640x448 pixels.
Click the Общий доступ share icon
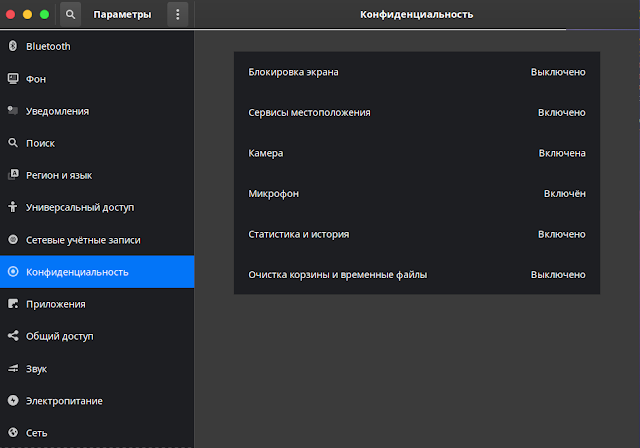(x=13, y=336)
